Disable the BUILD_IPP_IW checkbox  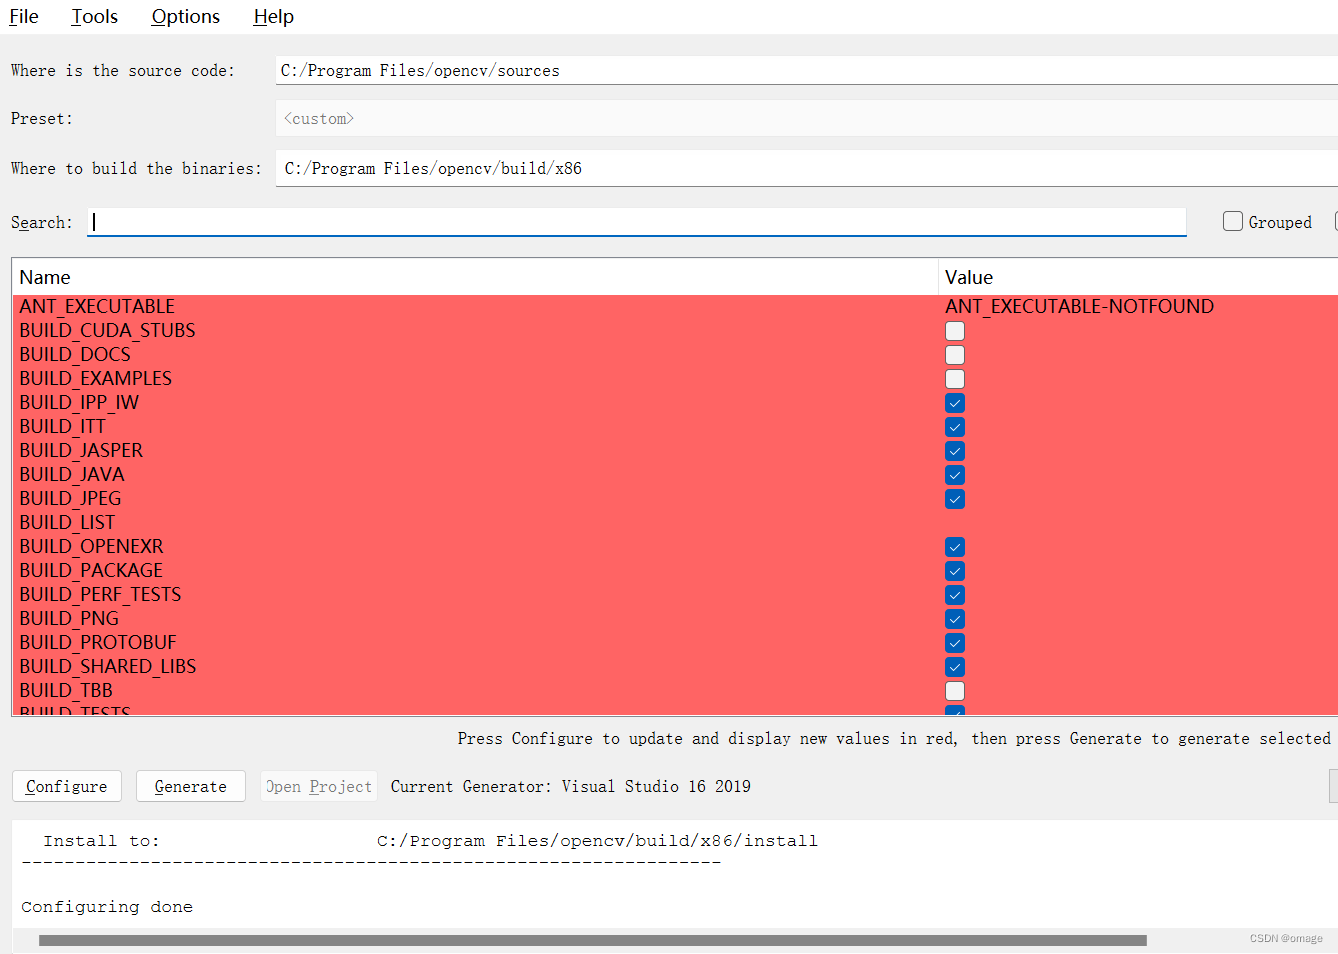955,402
